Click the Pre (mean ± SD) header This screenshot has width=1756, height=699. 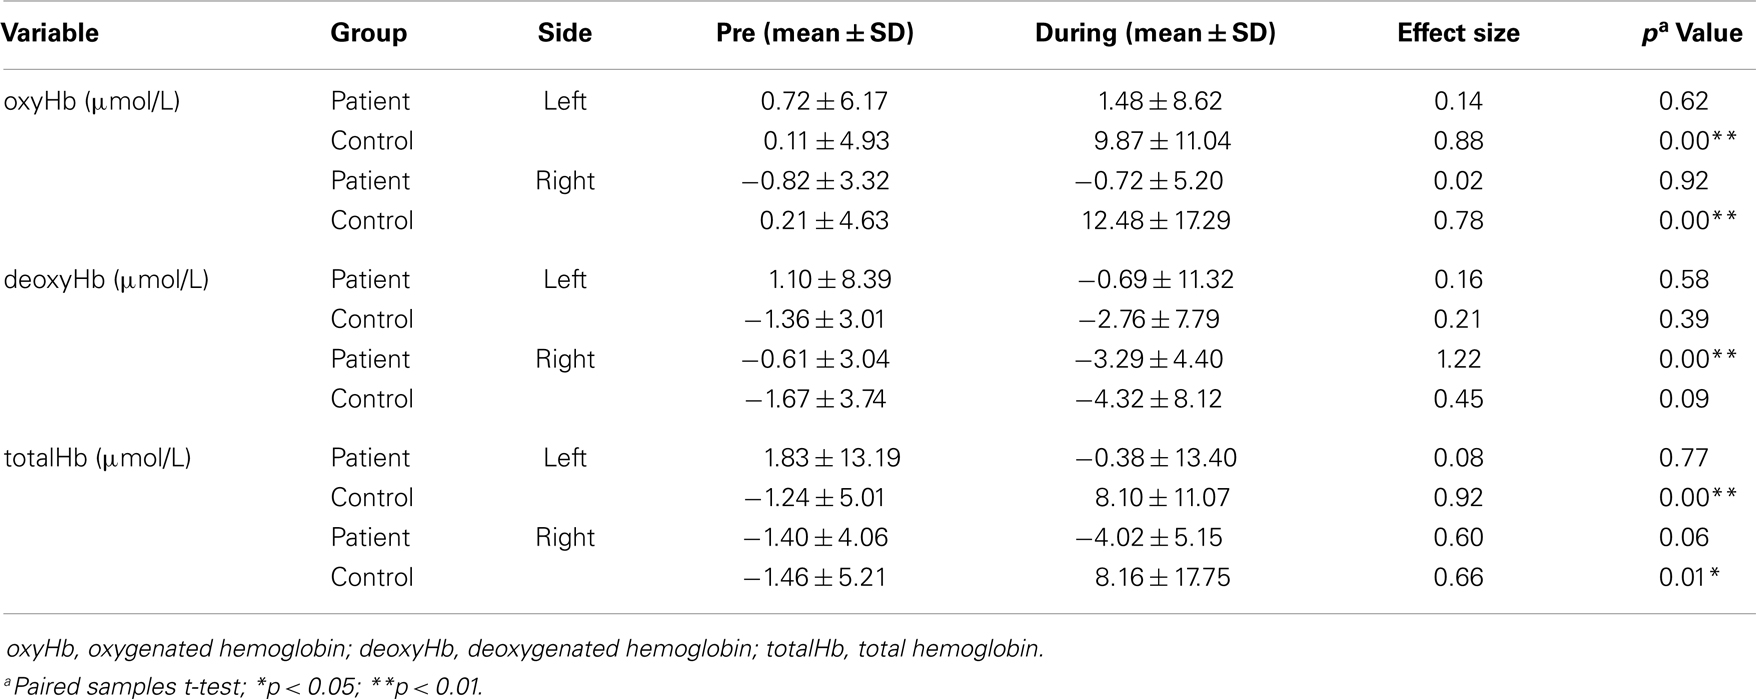tap(815, 33)
